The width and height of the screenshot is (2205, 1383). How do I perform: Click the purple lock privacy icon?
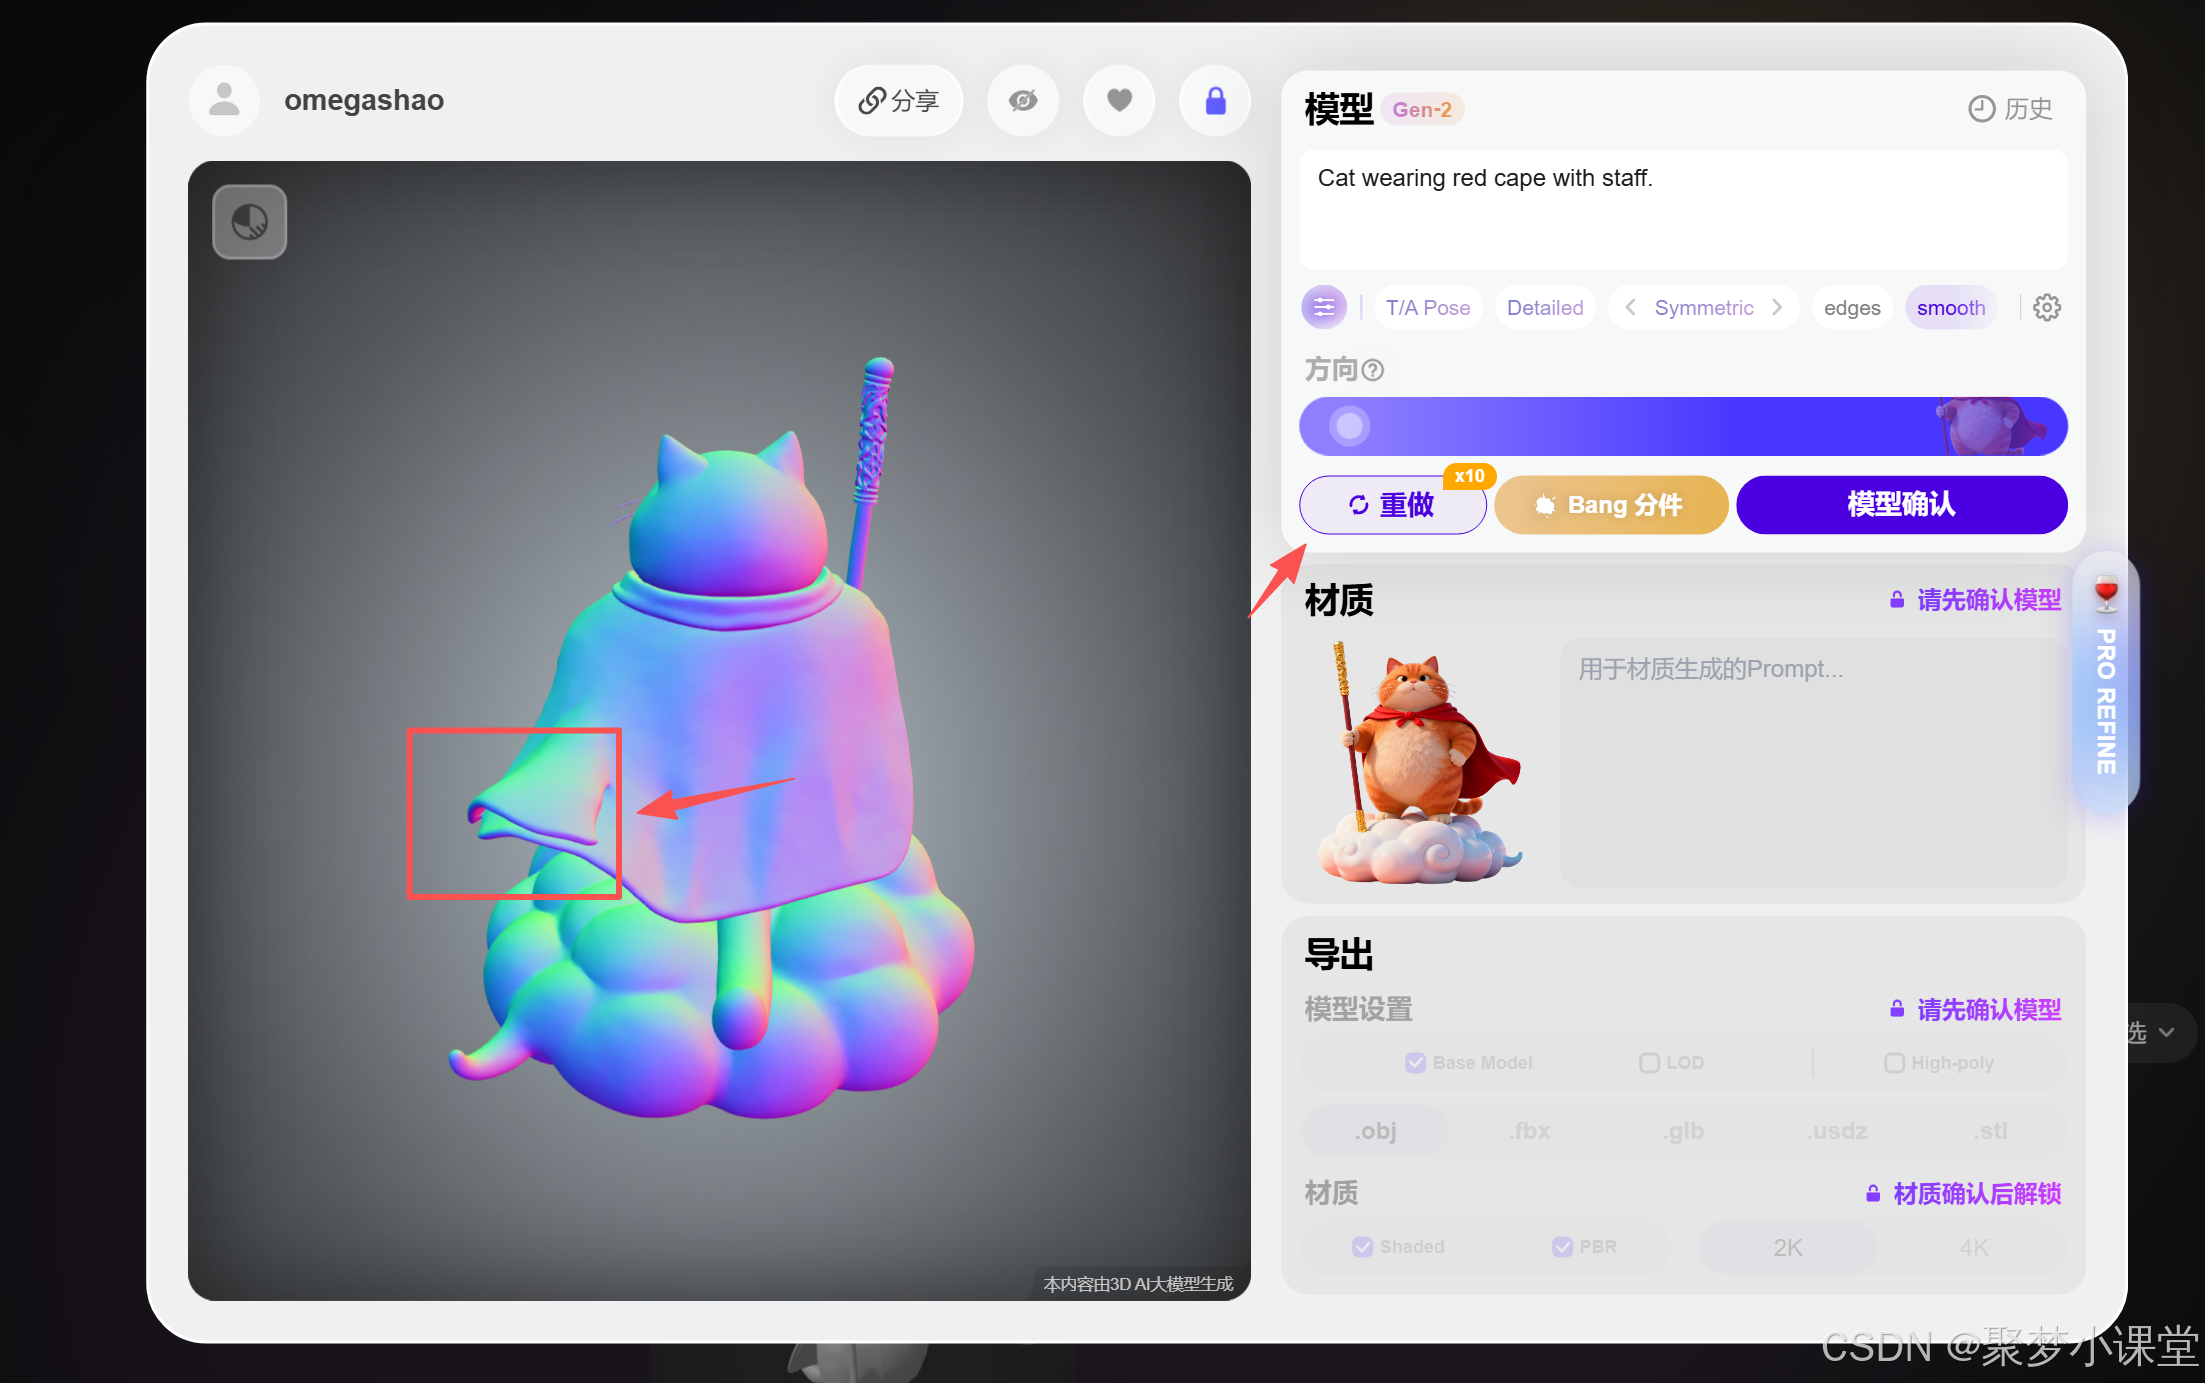tap(1215, 100)
